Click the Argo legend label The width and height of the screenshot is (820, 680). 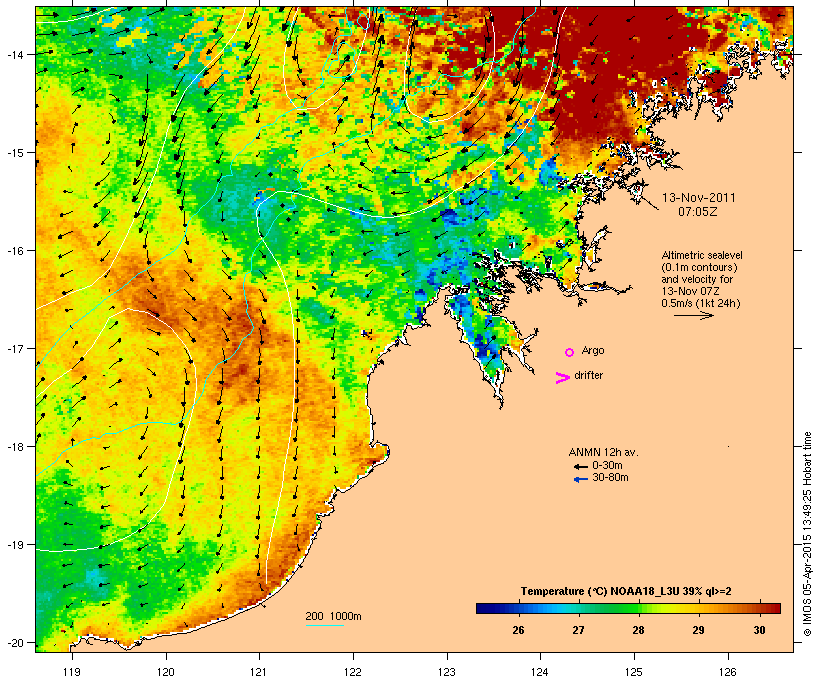[593, 350]
